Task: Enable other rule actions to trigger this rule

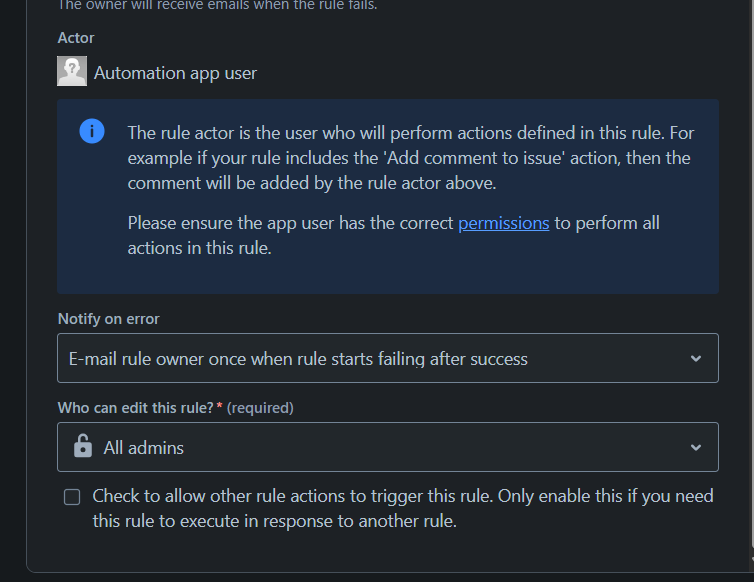Action: [x=72, y=497]
